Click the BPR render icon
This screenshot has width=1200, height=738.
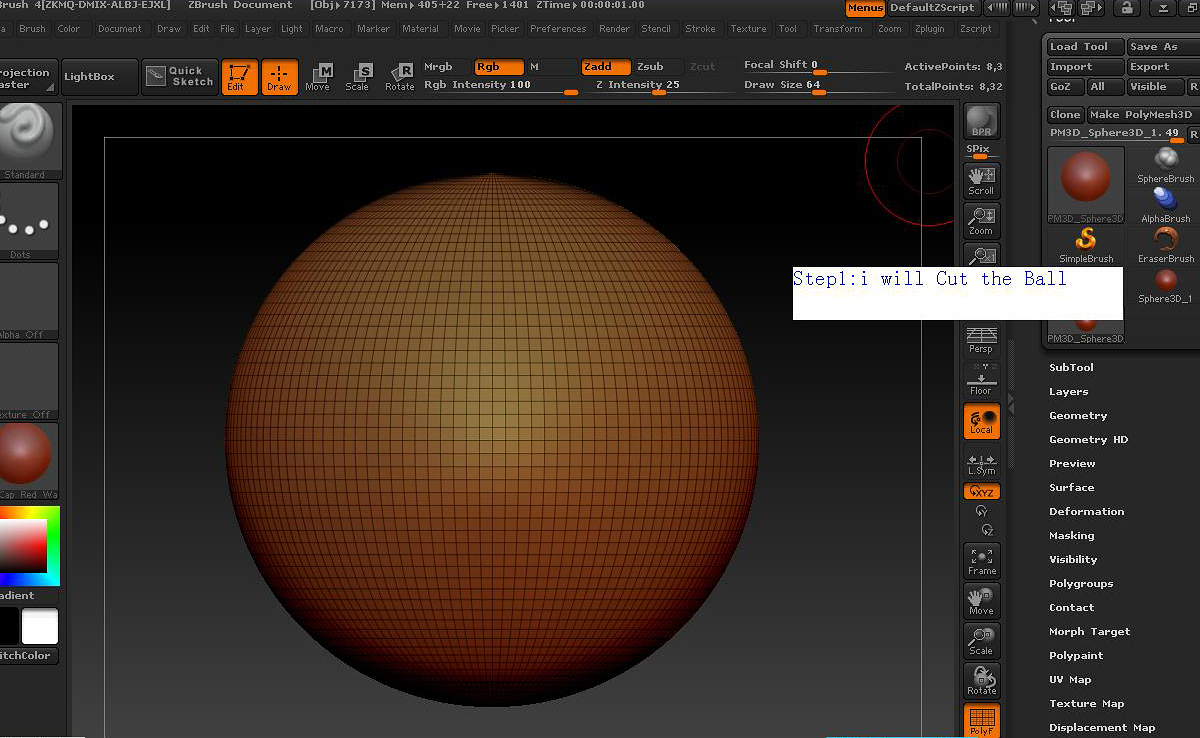(x=981, y=121)
